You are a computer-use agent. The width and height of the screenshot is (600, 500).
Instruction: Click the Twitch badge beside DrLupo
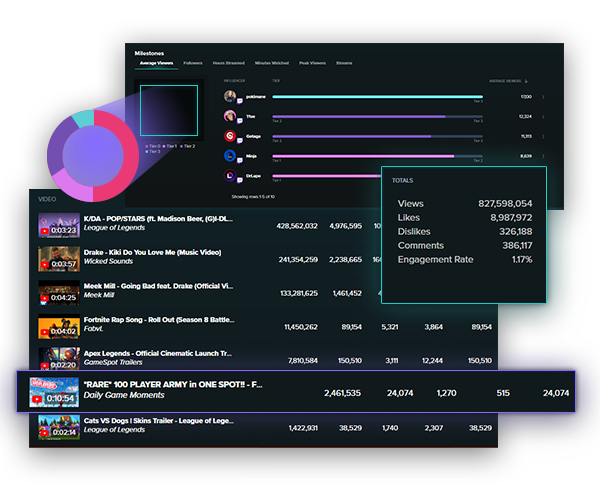240,181
